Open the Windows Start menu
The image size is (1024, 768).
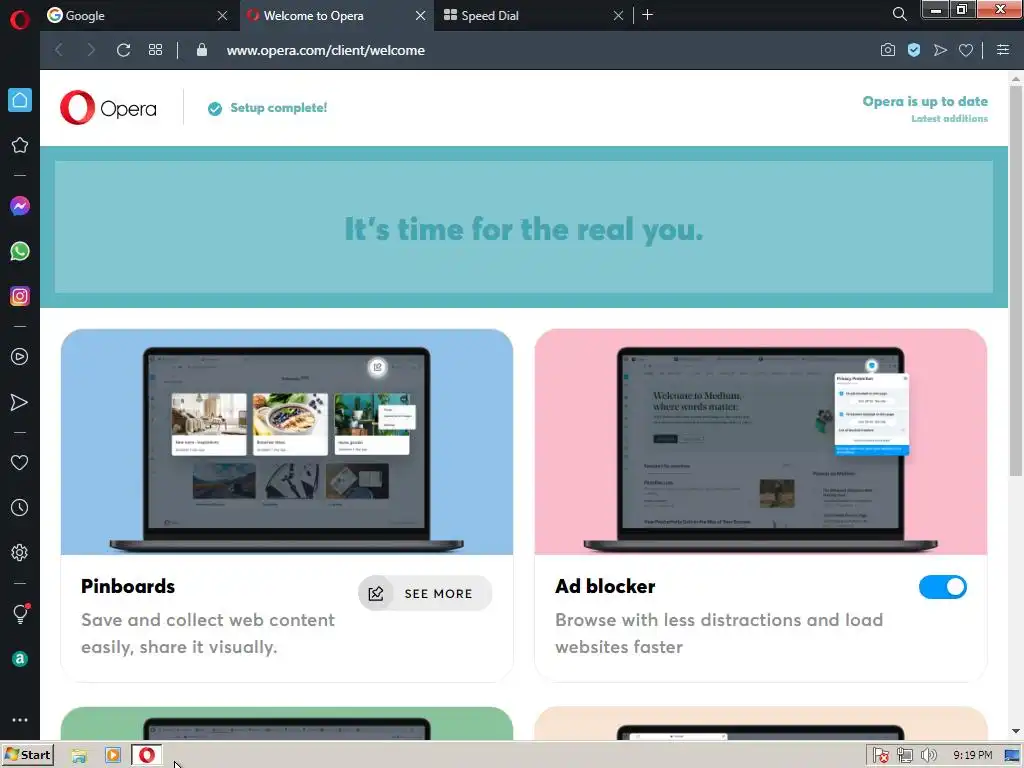(27, 755)
